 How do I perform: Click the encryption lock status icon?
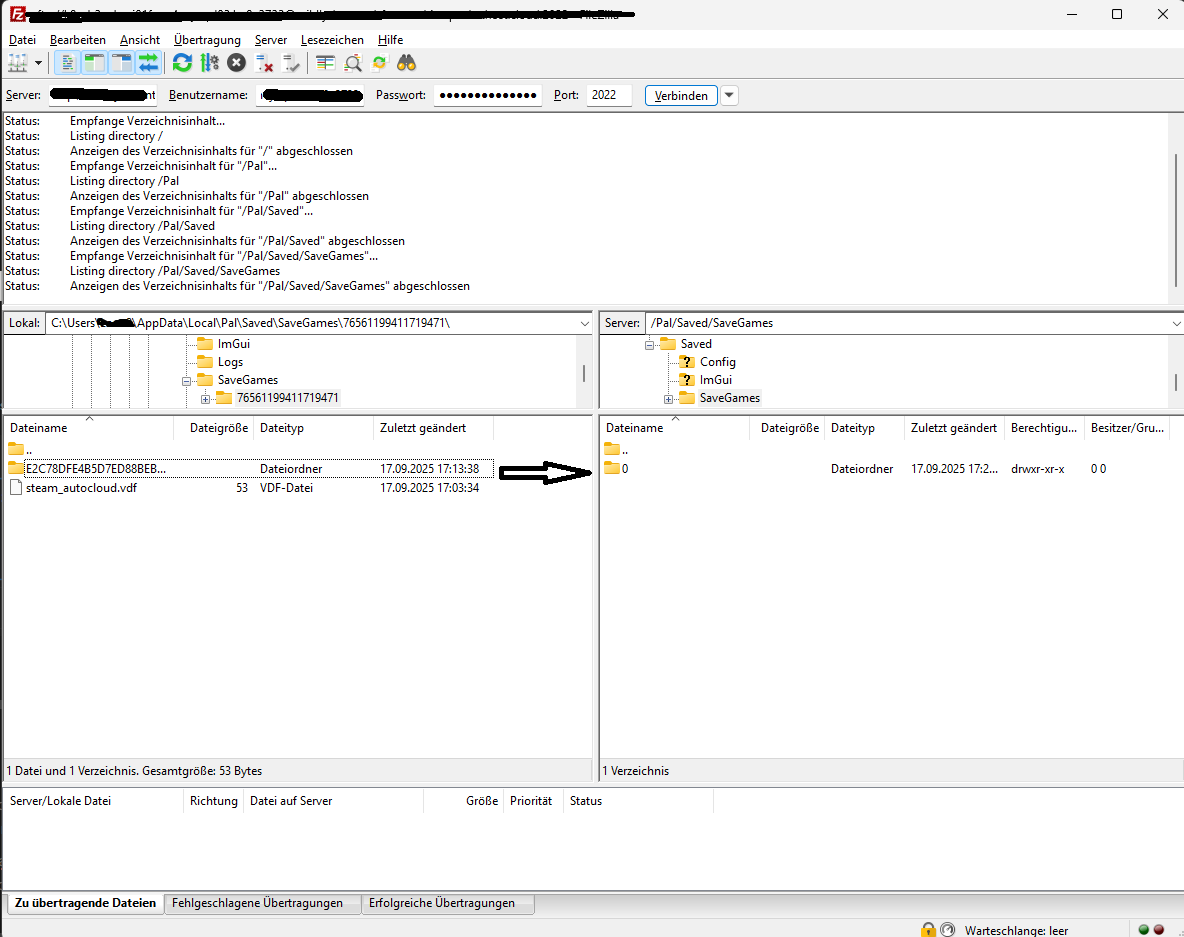click(x=928, y=930)
